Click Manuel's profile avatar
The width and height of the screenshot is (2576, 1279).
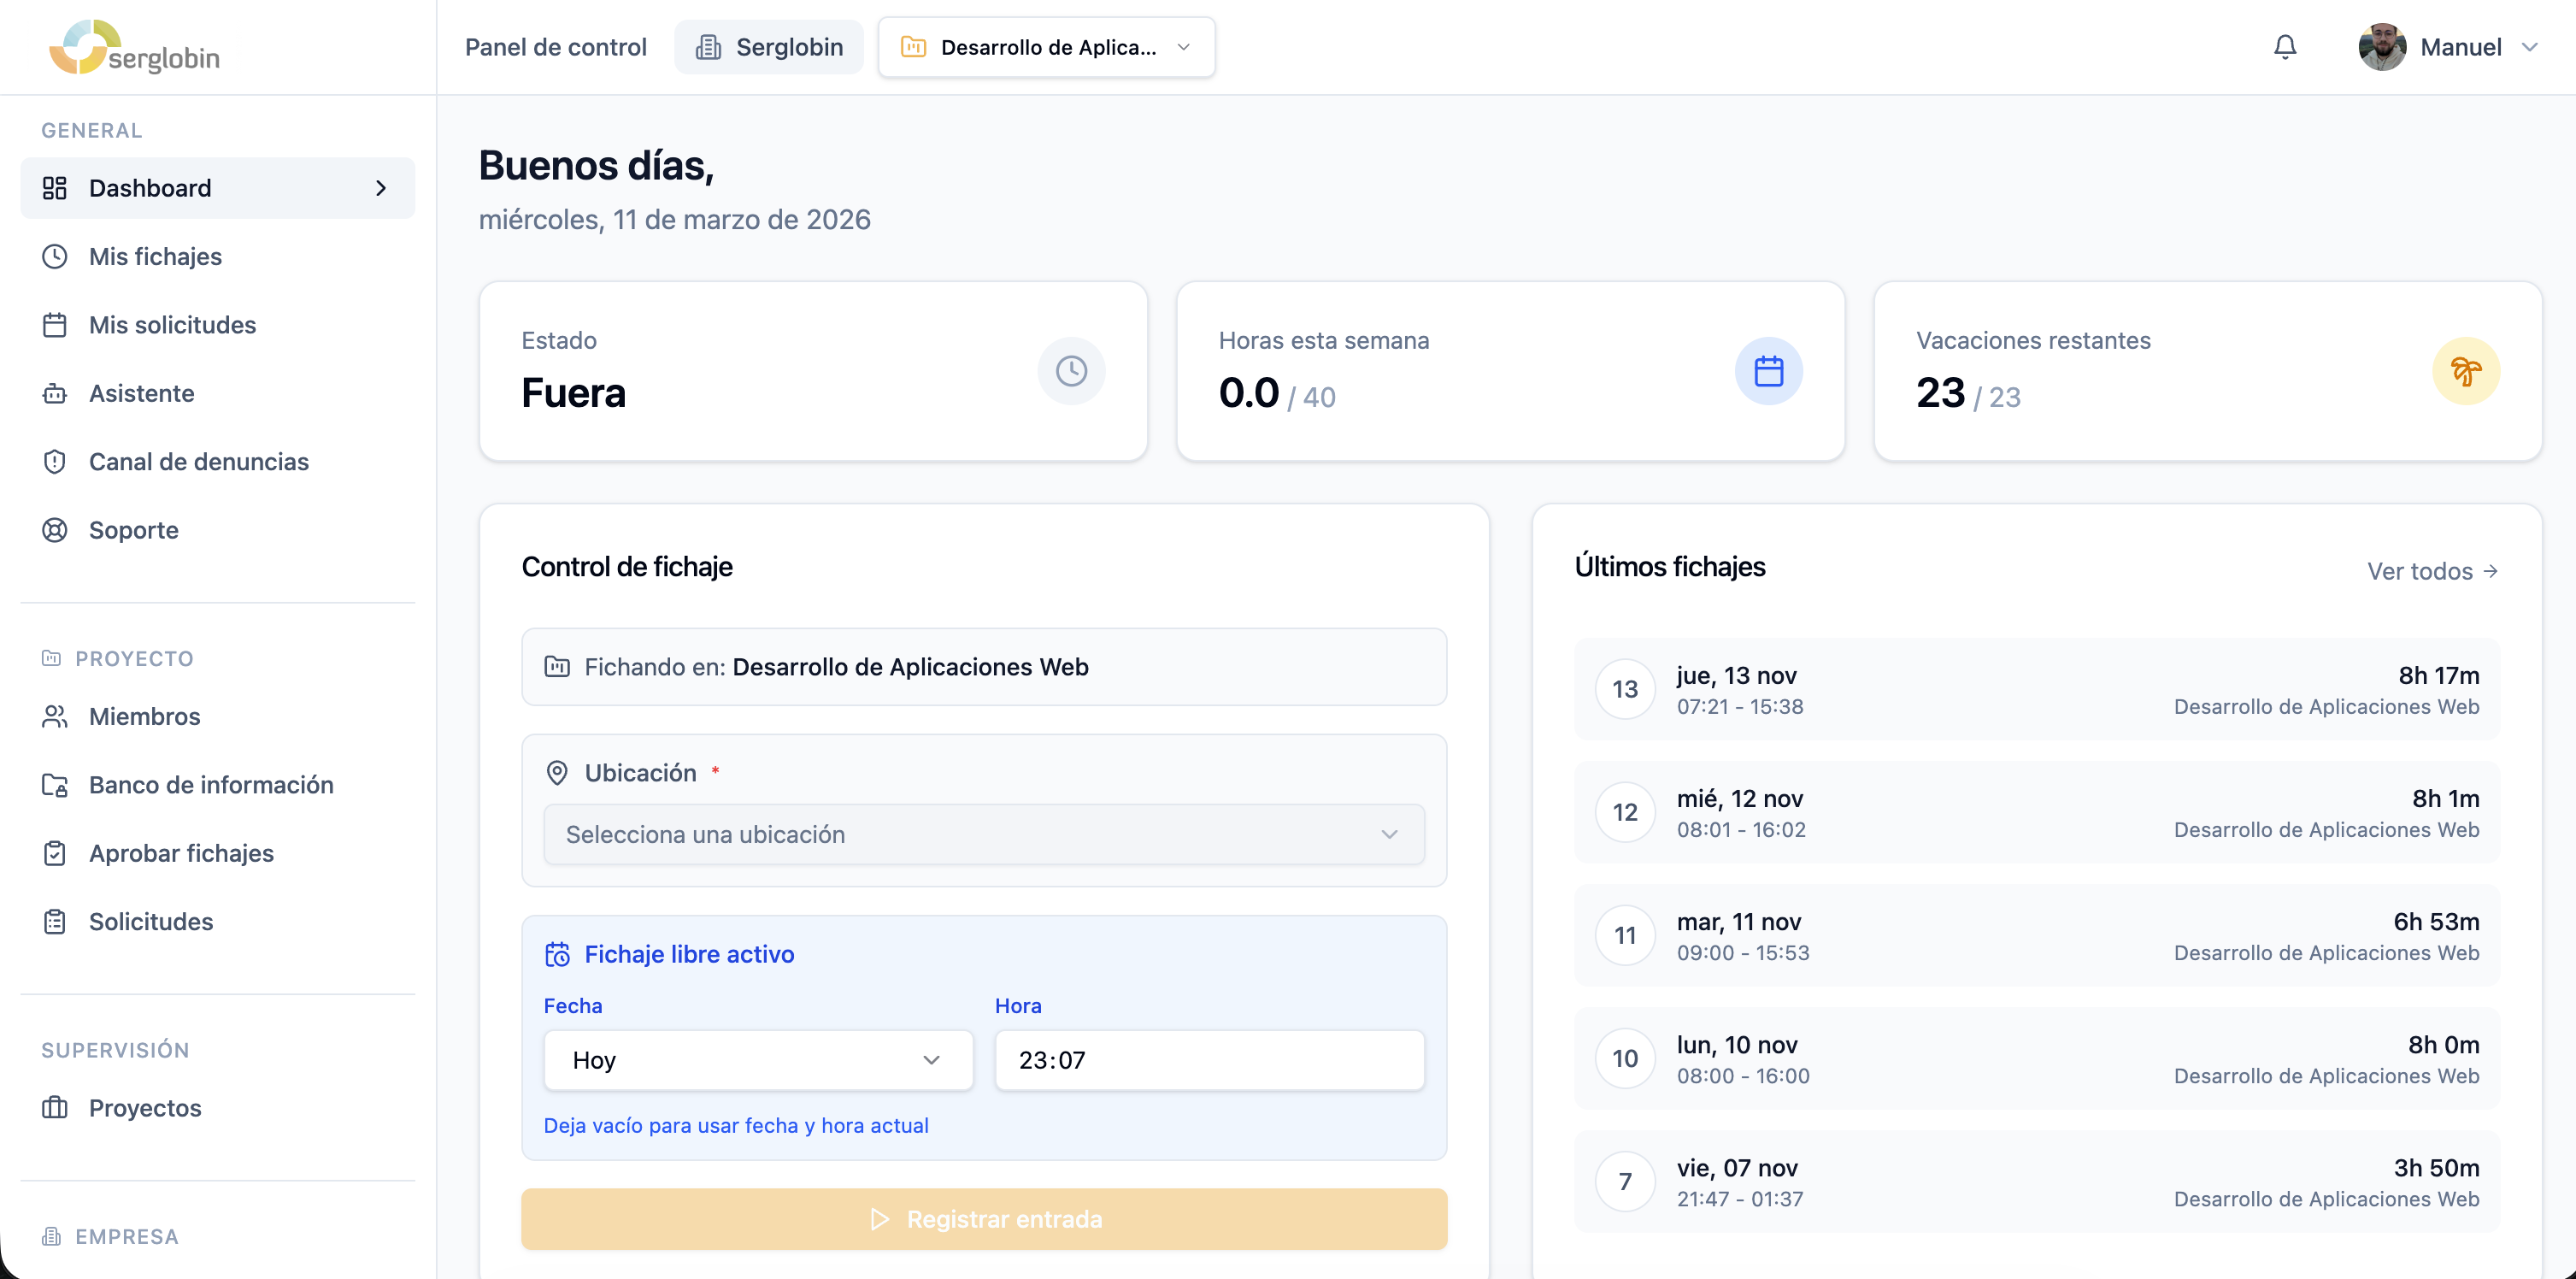point(2382,47)
